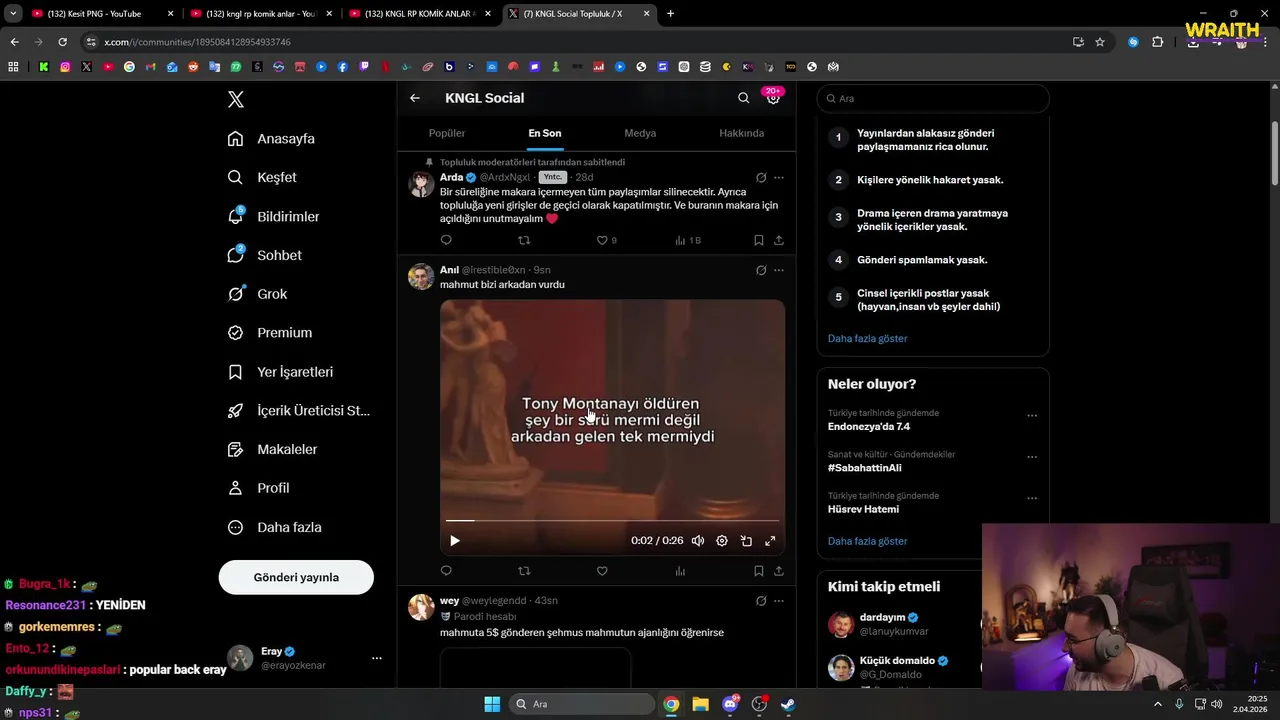
Task: Open Anasayfa from the sidebar
Action: [x=271, y=139]
